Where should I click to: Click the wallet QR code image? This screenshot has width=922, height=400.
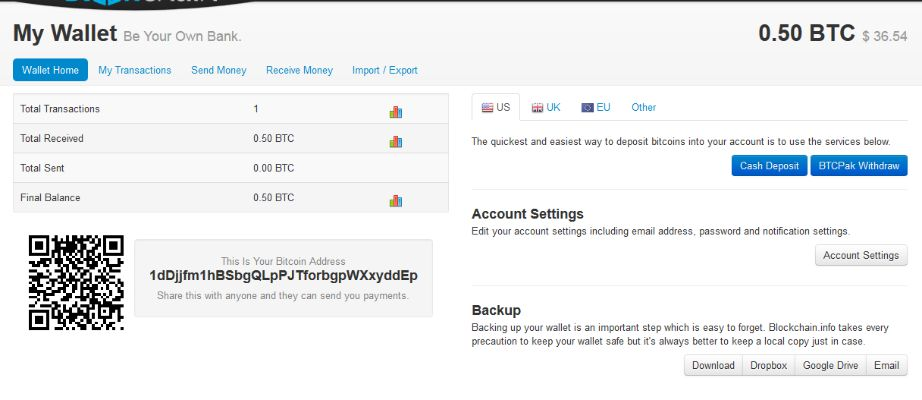[76, 283]
